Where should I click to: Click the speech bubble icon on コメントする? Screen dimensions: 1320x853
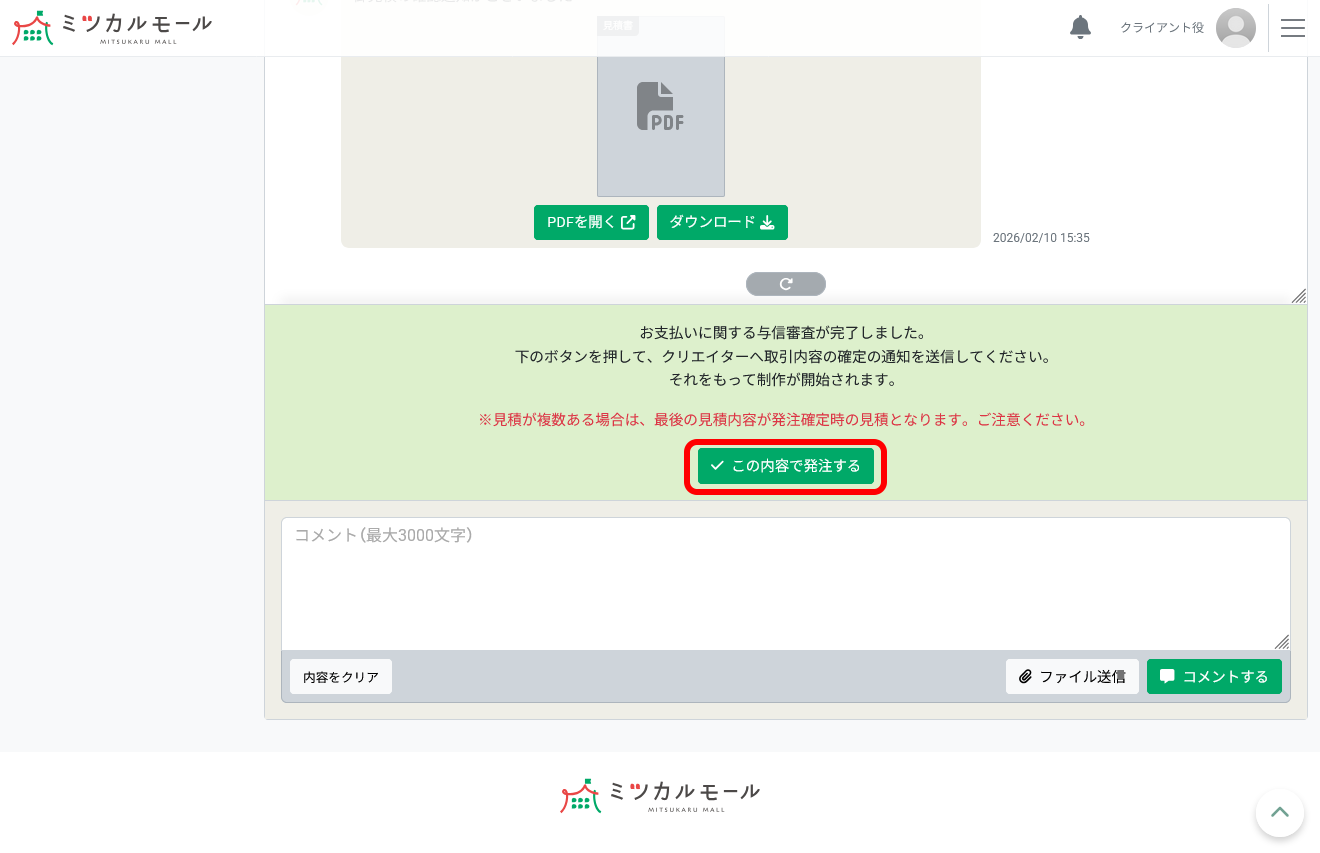coord(1167,676)
